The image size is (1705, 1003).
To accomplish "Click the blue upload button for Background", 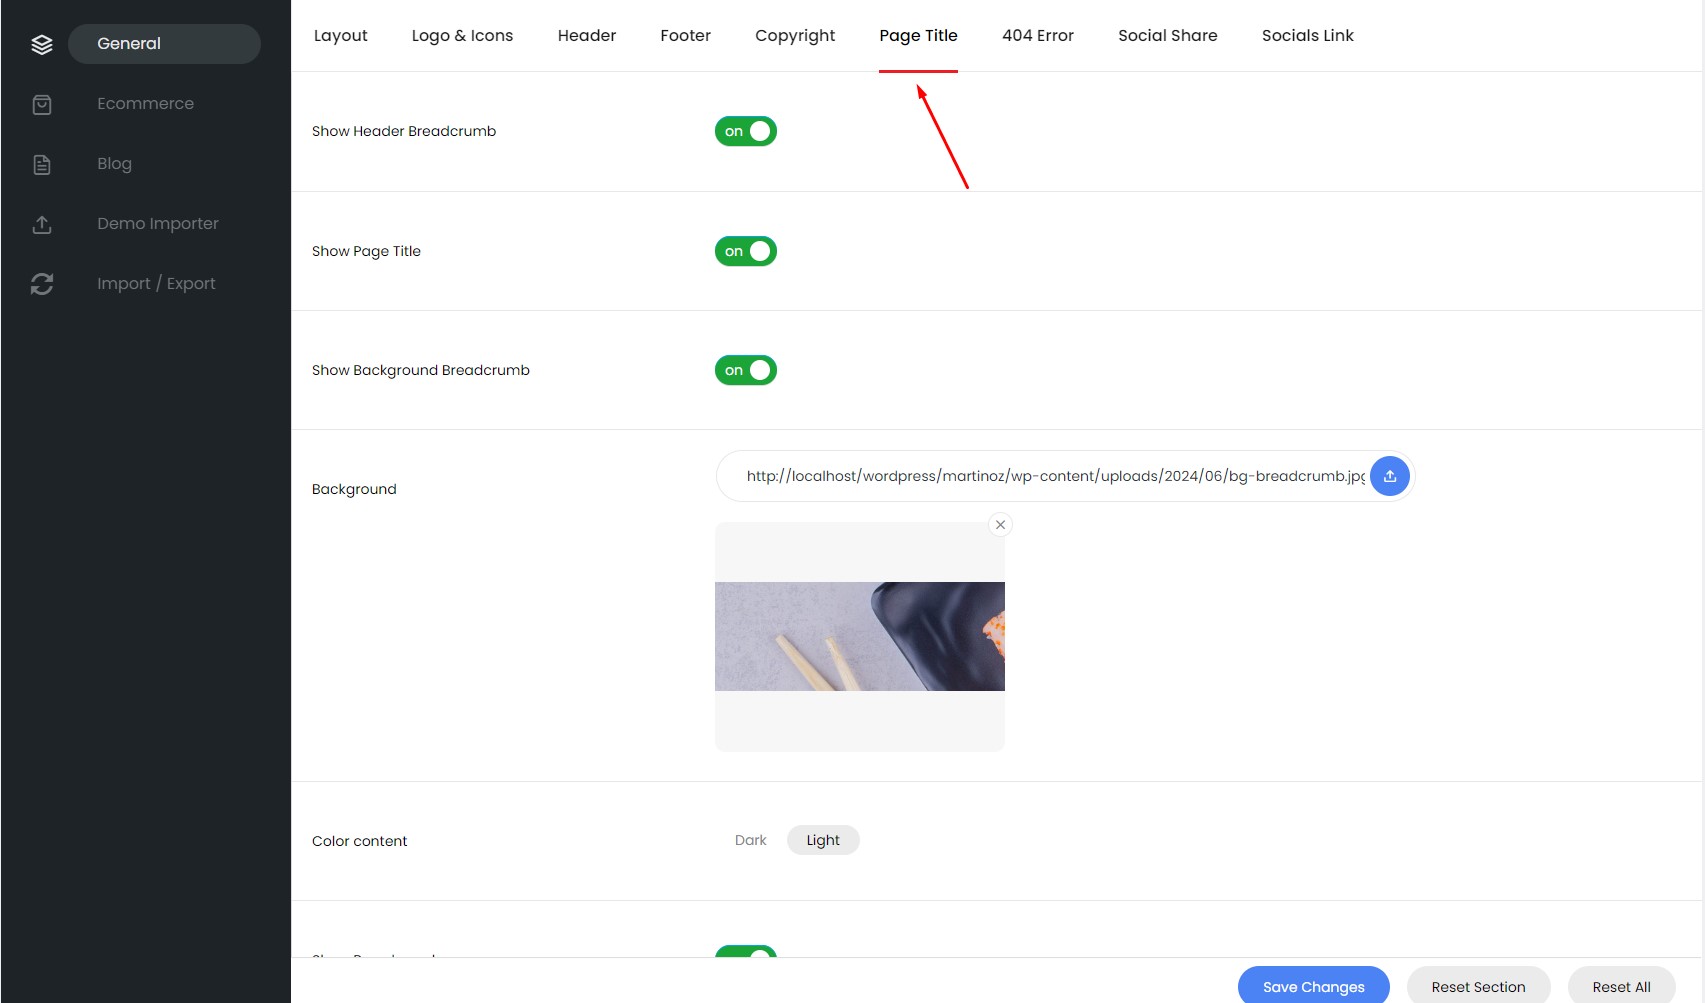I will (1389, 476).
